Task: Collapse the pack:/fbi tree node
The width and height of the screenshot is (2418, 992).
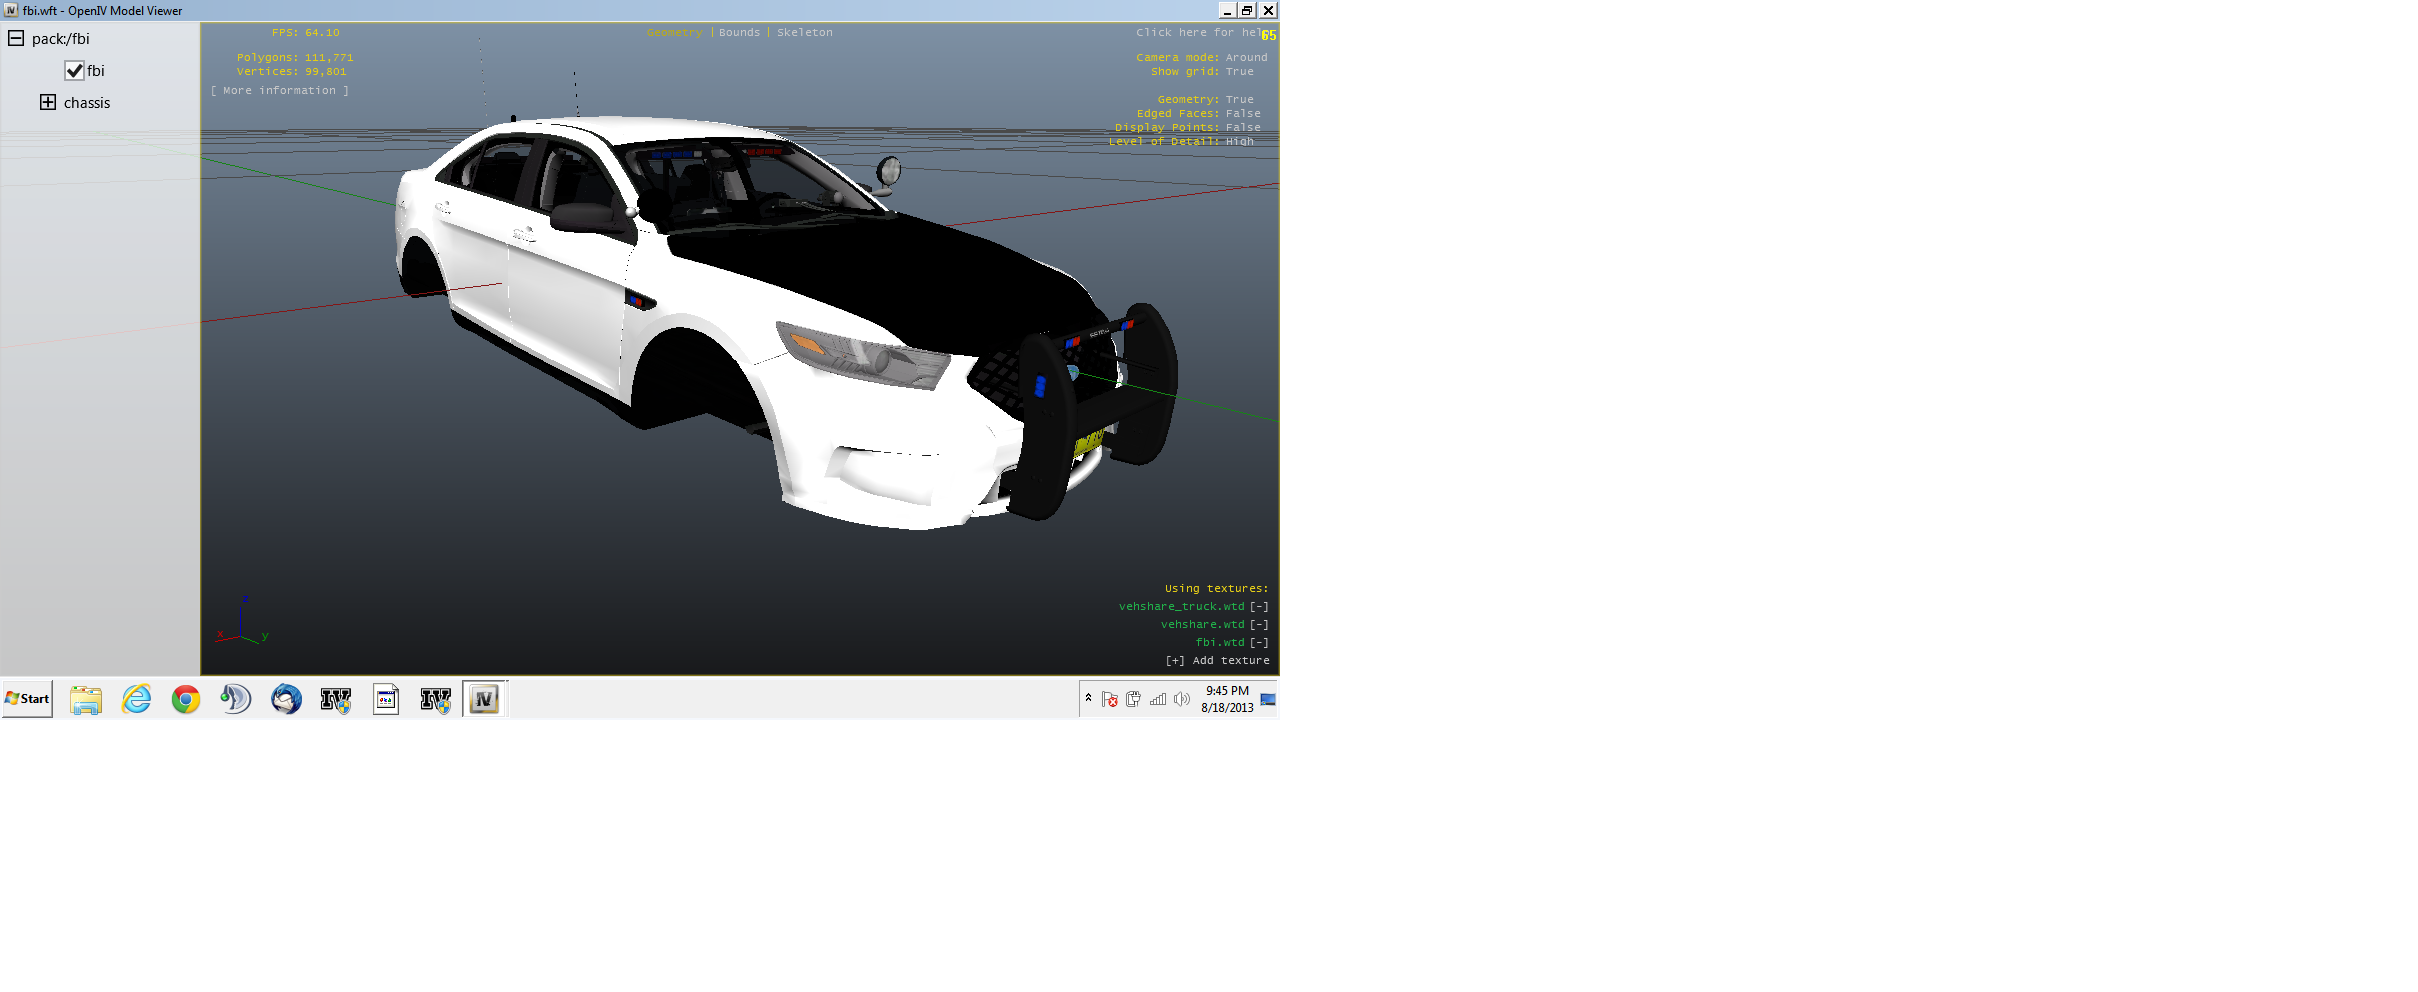Action: 16,39
